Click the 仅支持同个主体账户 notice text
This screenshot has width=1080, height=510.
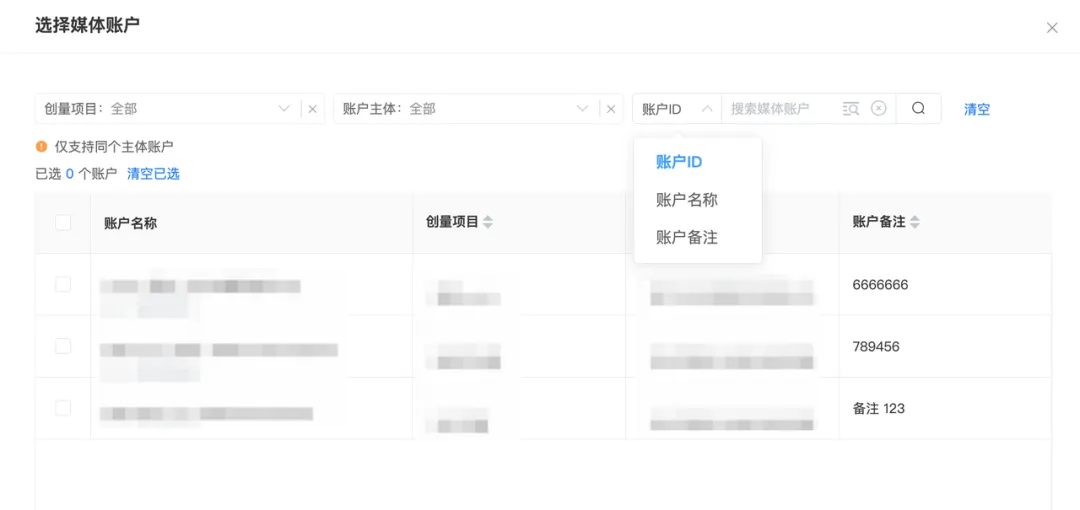pos(114,146)
